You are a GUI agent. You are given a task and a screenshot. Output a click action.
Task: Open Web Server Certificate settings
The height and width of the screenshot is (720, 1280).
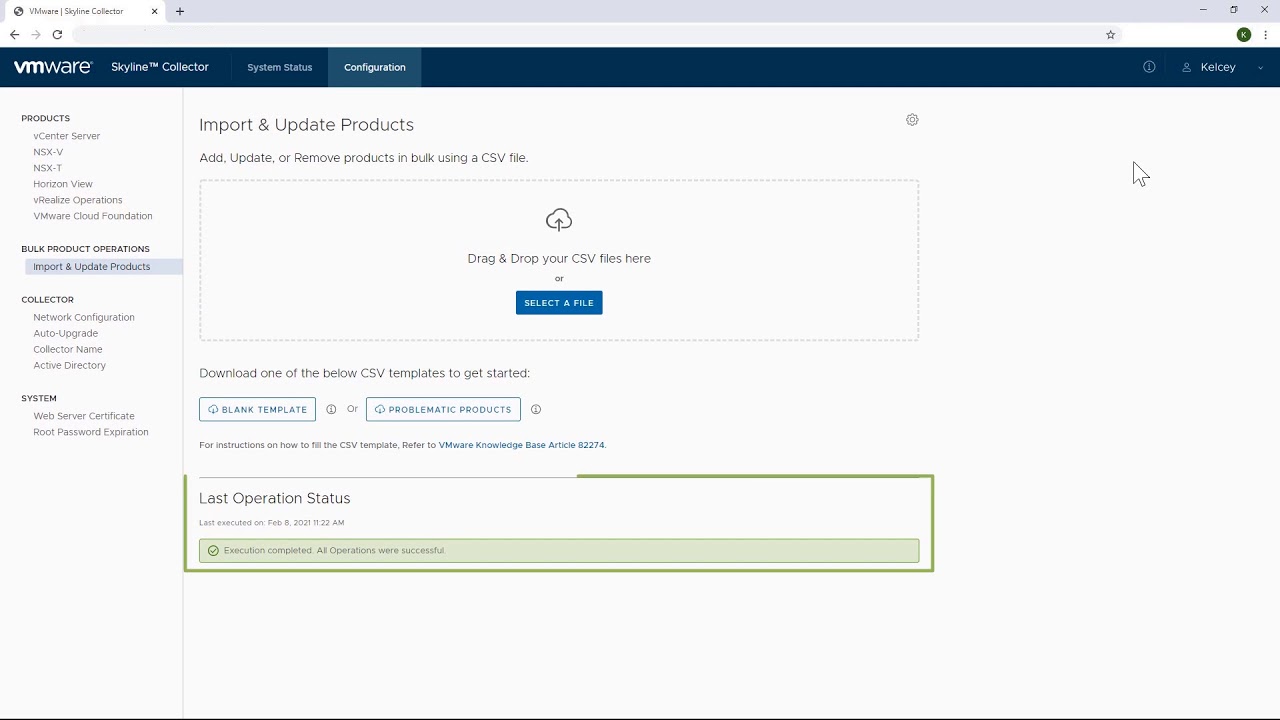click(84, 416)
